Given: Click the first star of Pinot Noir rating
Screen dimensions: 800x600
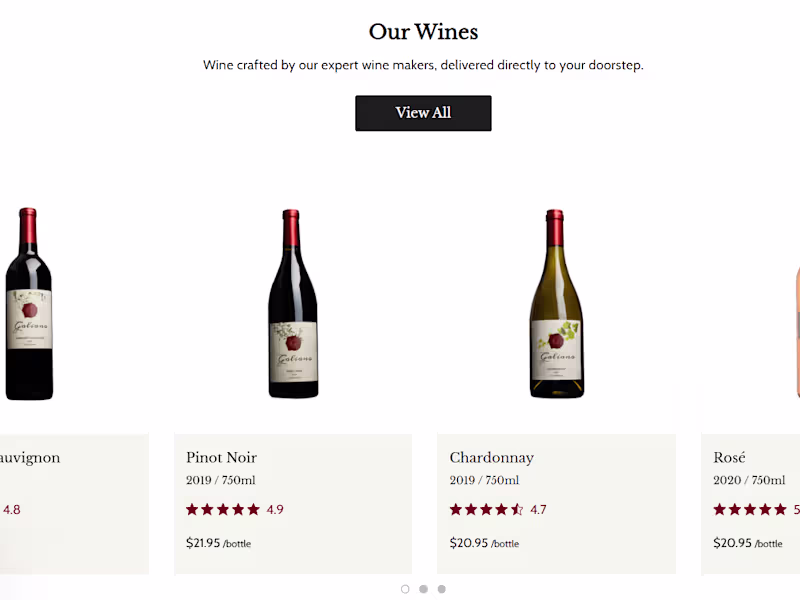Looking at the screenshot, I should tap(193, 510).
